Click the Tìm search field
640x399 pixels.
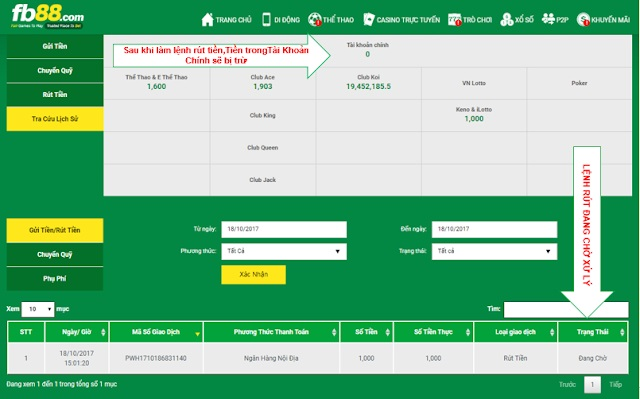pos(566,309)
